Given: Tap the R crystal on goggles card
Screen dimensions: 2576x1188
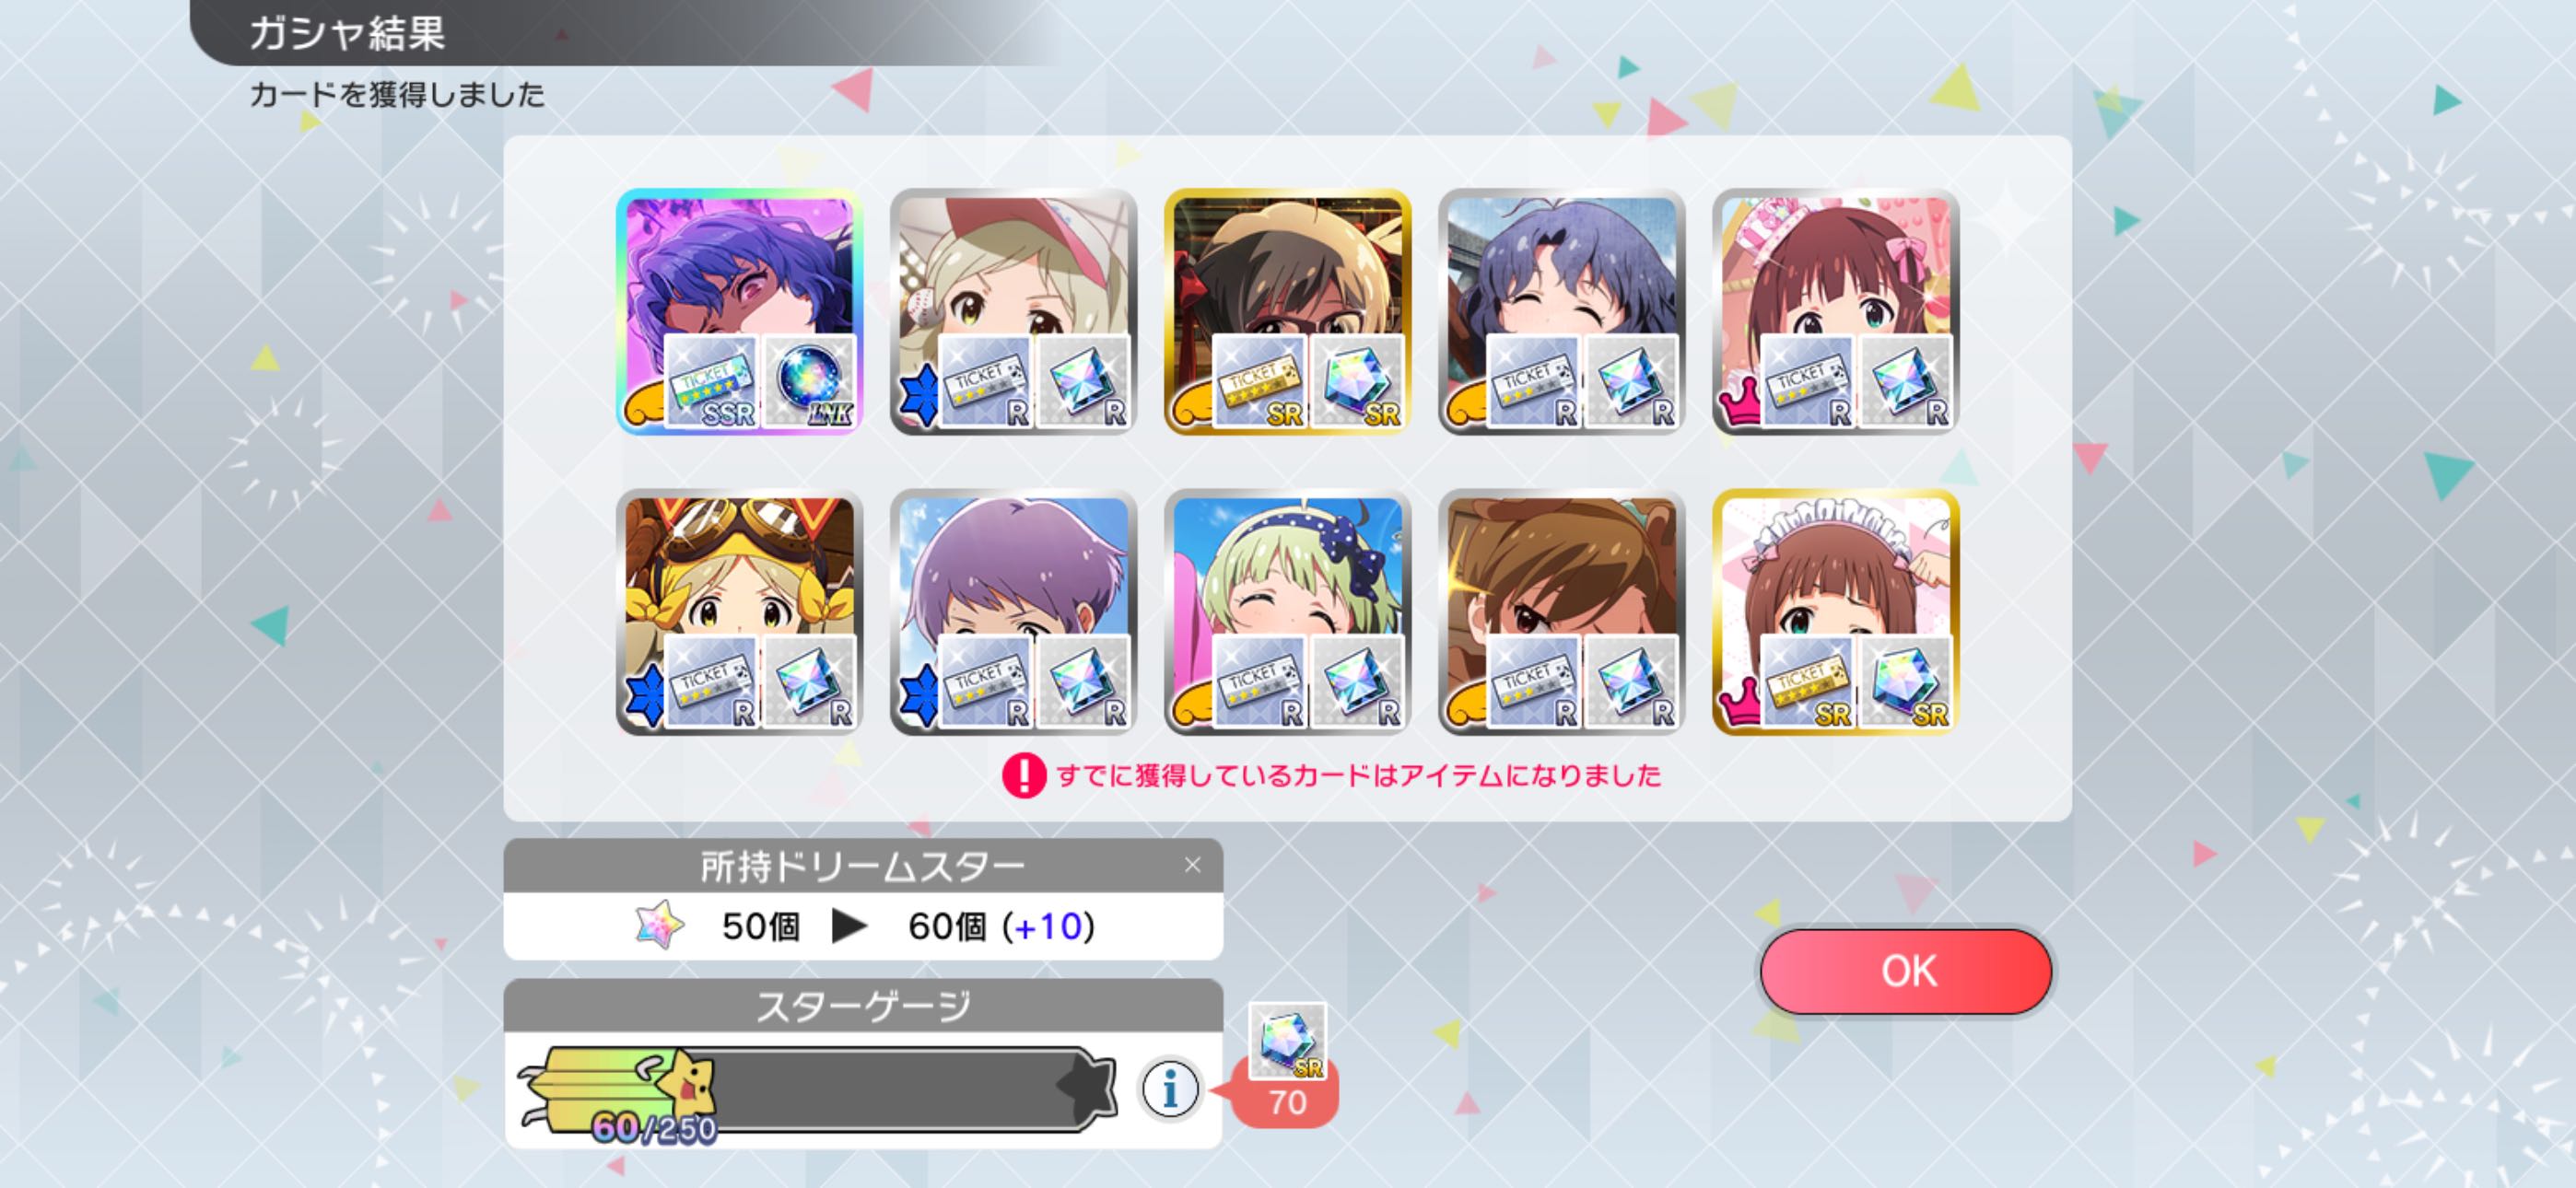Looking at the screenshot, I should (x=809, y=682).
